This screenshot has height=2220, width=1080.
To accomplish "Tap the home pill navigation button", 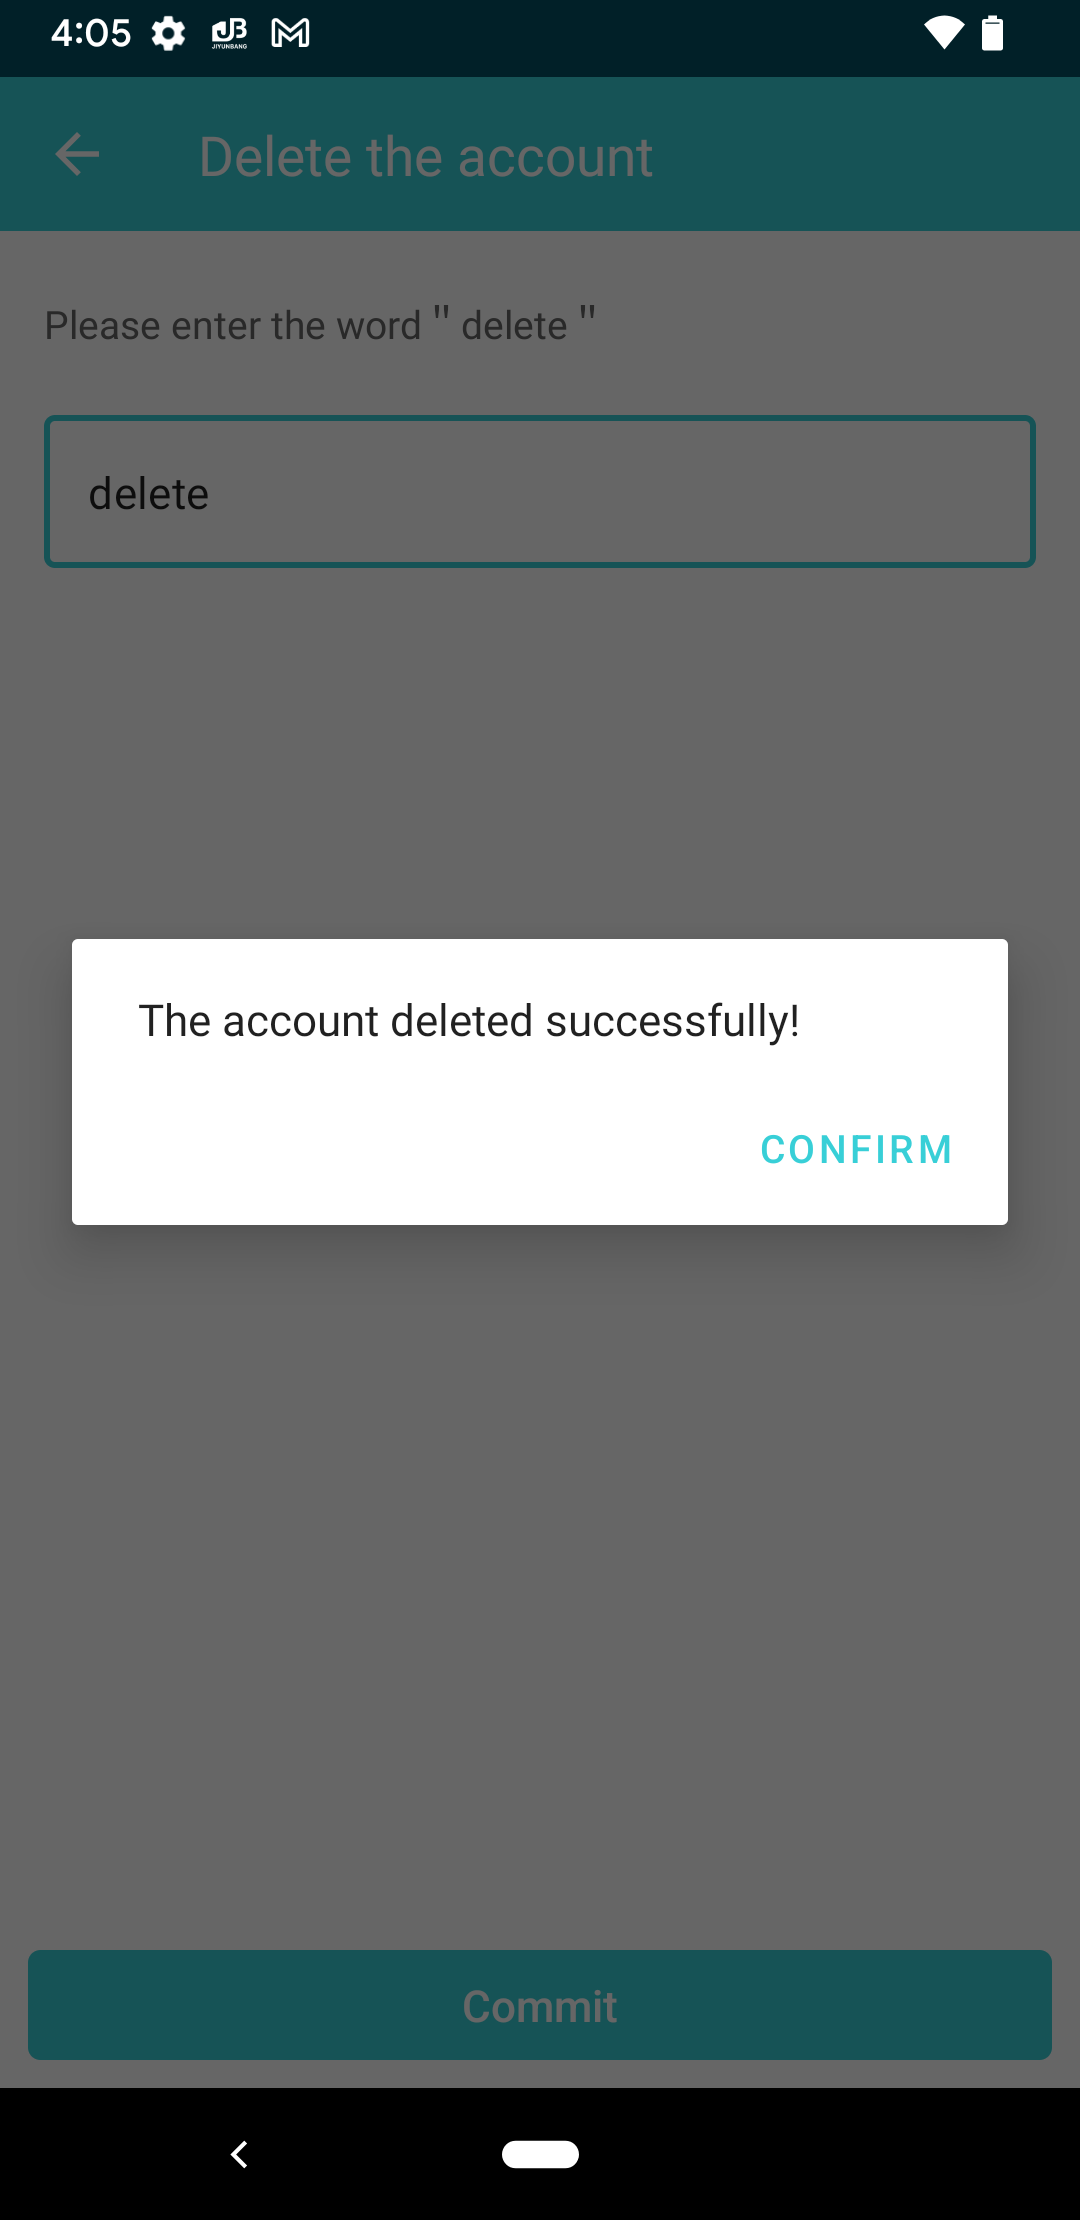I will click(540, 2154).
